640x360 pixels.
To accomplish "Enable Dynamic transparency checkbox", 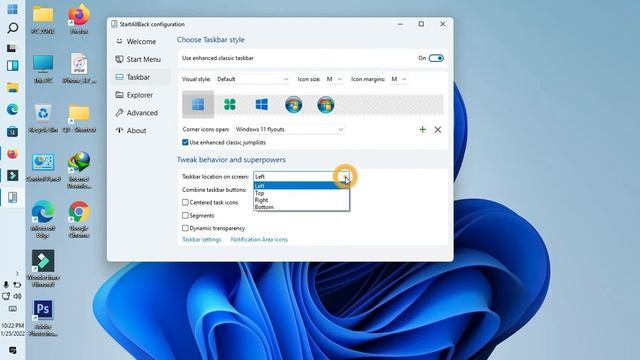I will coord(185,228).
